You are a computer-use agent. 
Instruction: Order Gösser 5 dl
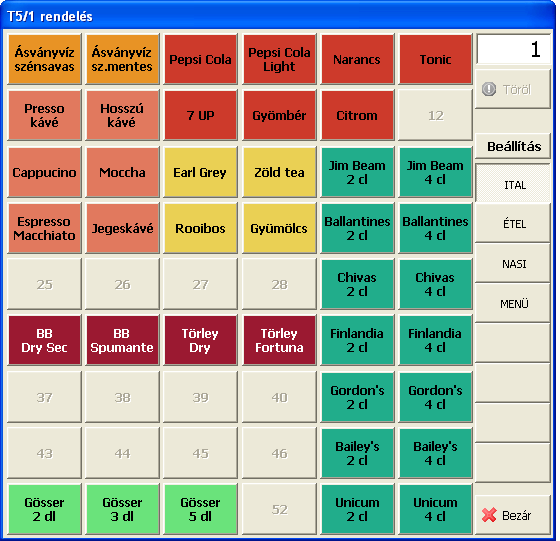coord(200,509)
